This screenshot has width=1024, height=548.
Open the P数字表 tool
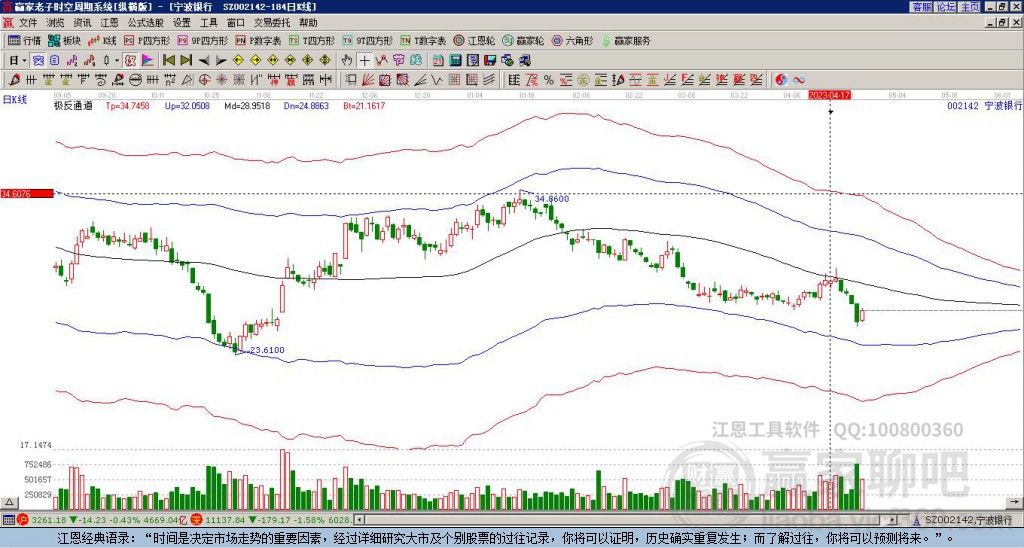click(x=258, y=40)
